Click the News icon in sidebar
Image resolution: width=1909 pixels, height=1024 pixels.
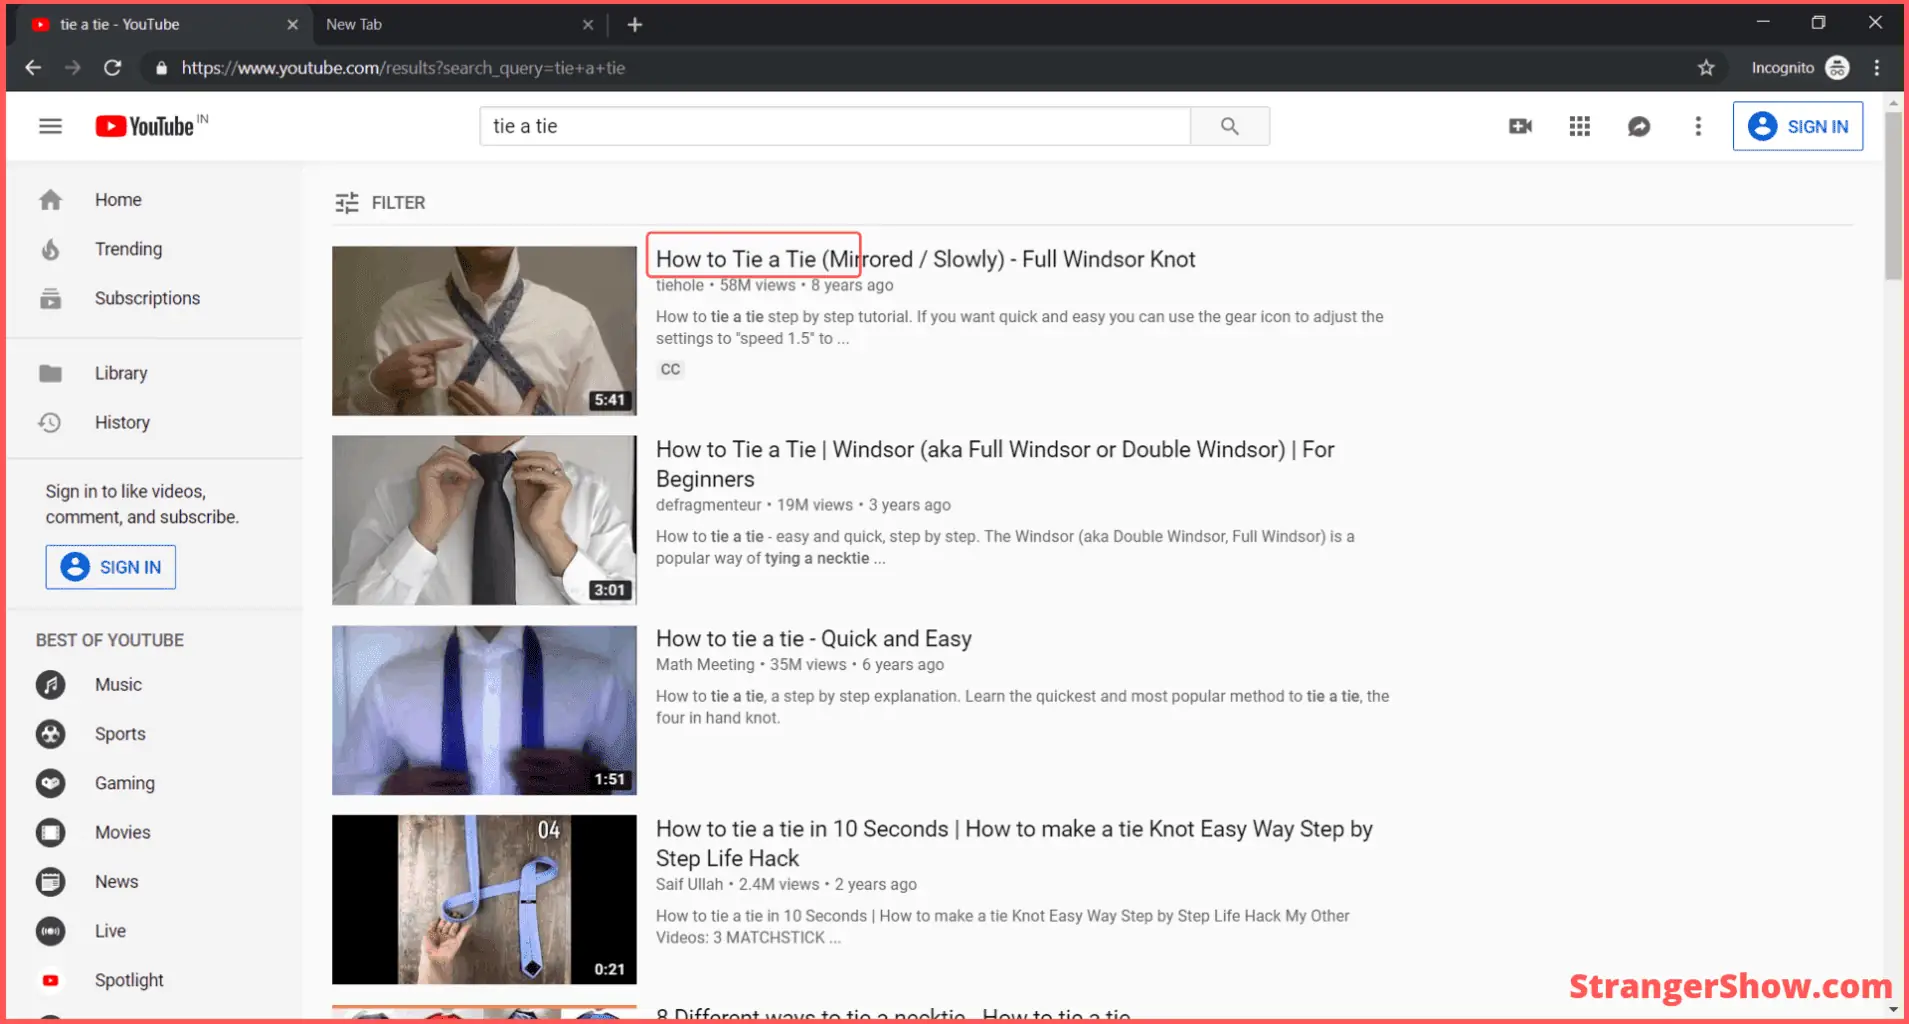point(50,881)
